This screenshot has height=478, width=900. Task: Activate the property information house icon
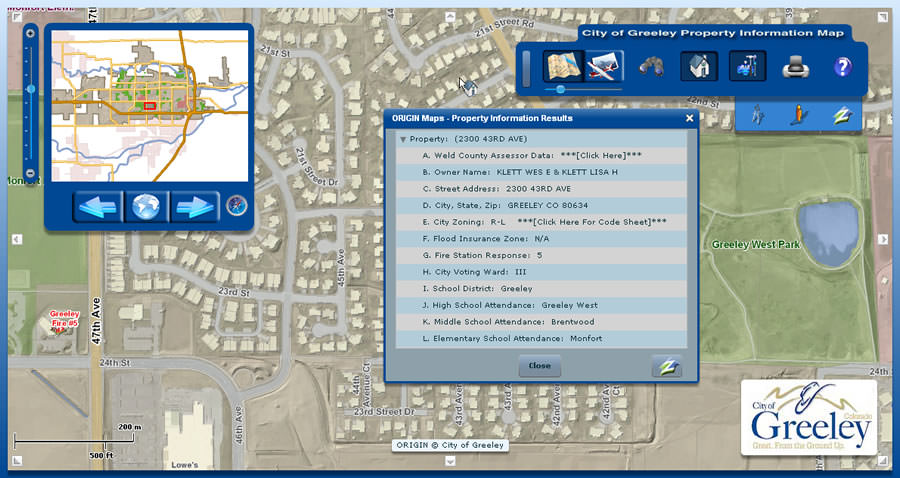point(699,66)
